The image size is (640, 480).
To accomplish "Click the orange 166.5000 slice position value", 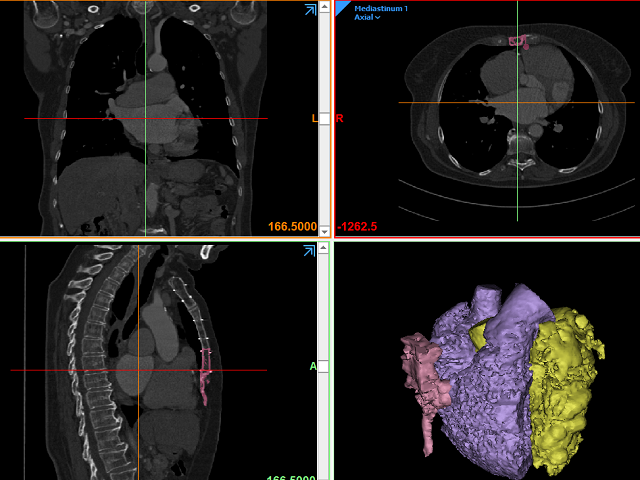I will (x=292, y=227).
